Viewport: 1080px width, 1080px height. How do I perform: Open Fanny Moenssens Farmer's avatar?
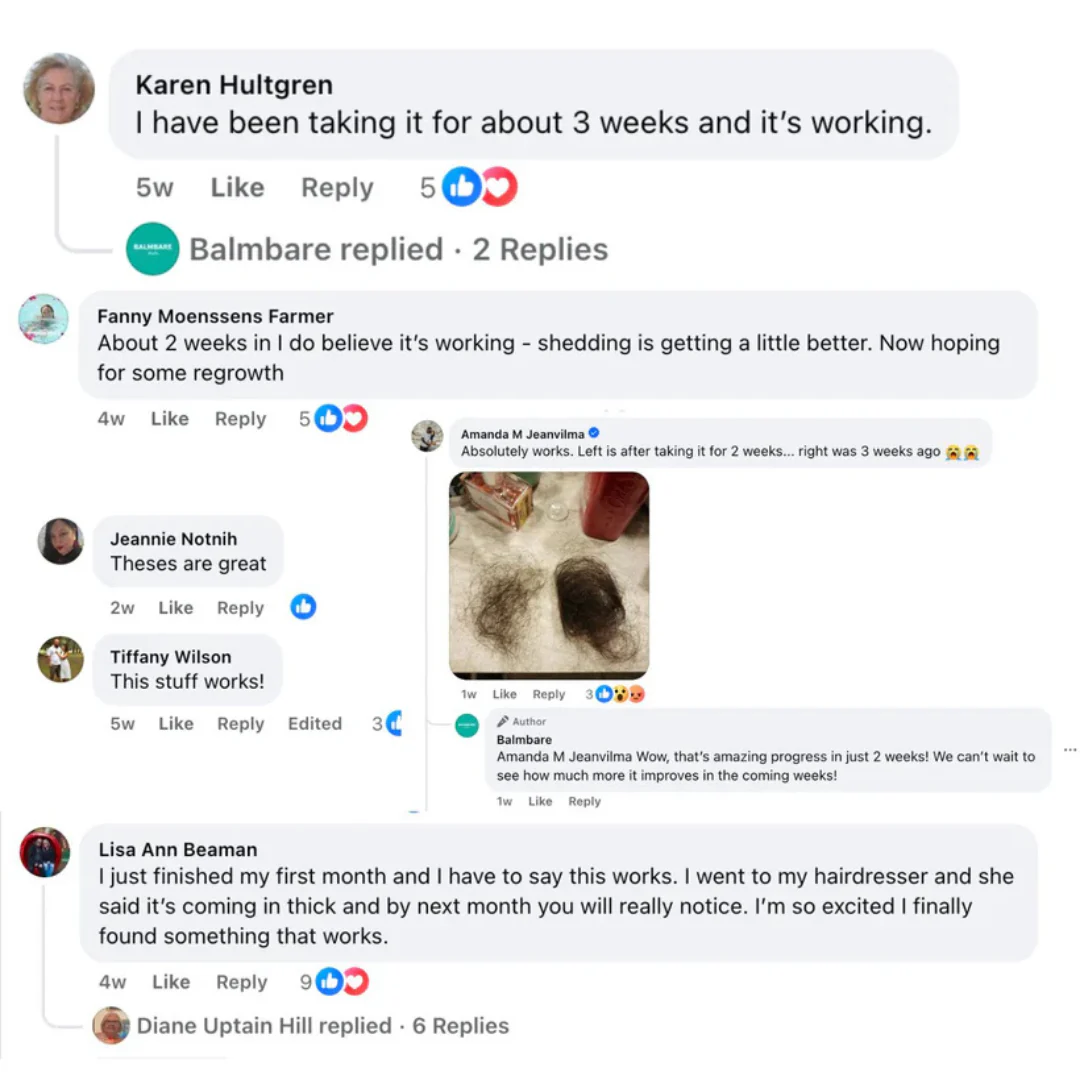pyautogui.click(x=43, y=318)
